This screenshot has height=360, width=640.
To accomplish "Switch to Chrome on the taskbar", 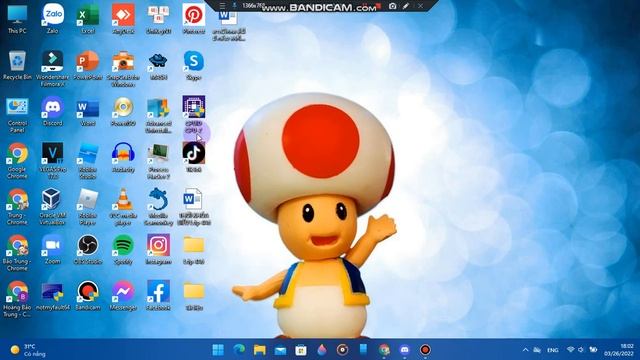I will pyautogui.click(x=384, y=350).
